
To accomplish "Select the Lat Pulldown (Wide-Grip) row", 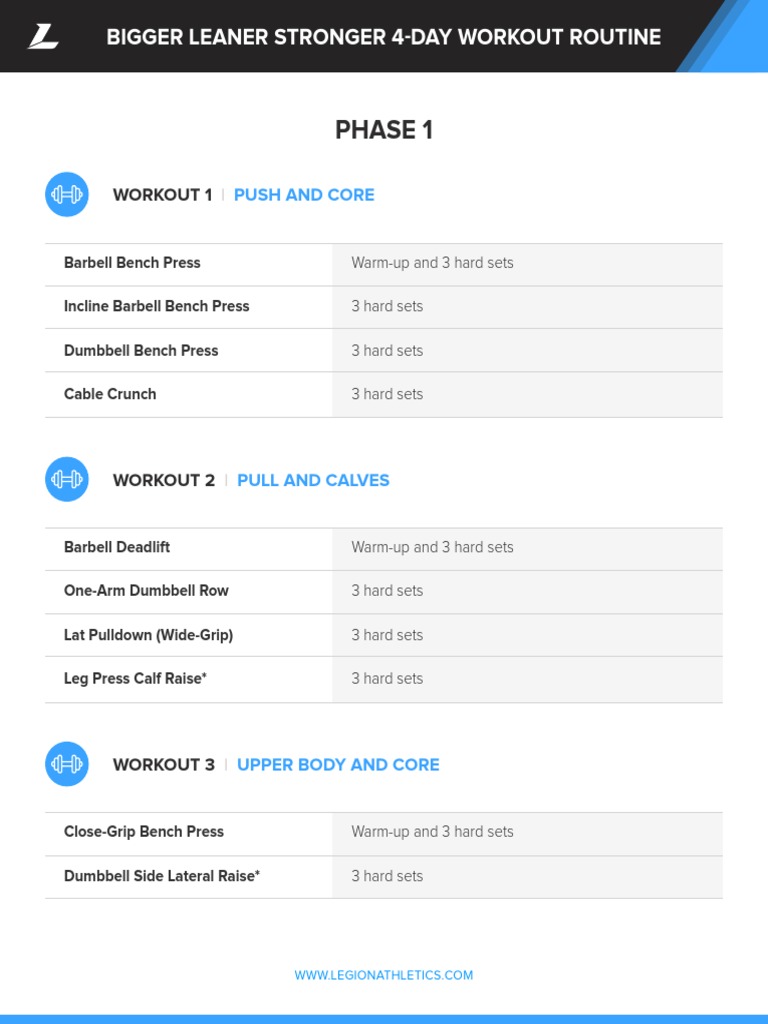I will 383,635.
